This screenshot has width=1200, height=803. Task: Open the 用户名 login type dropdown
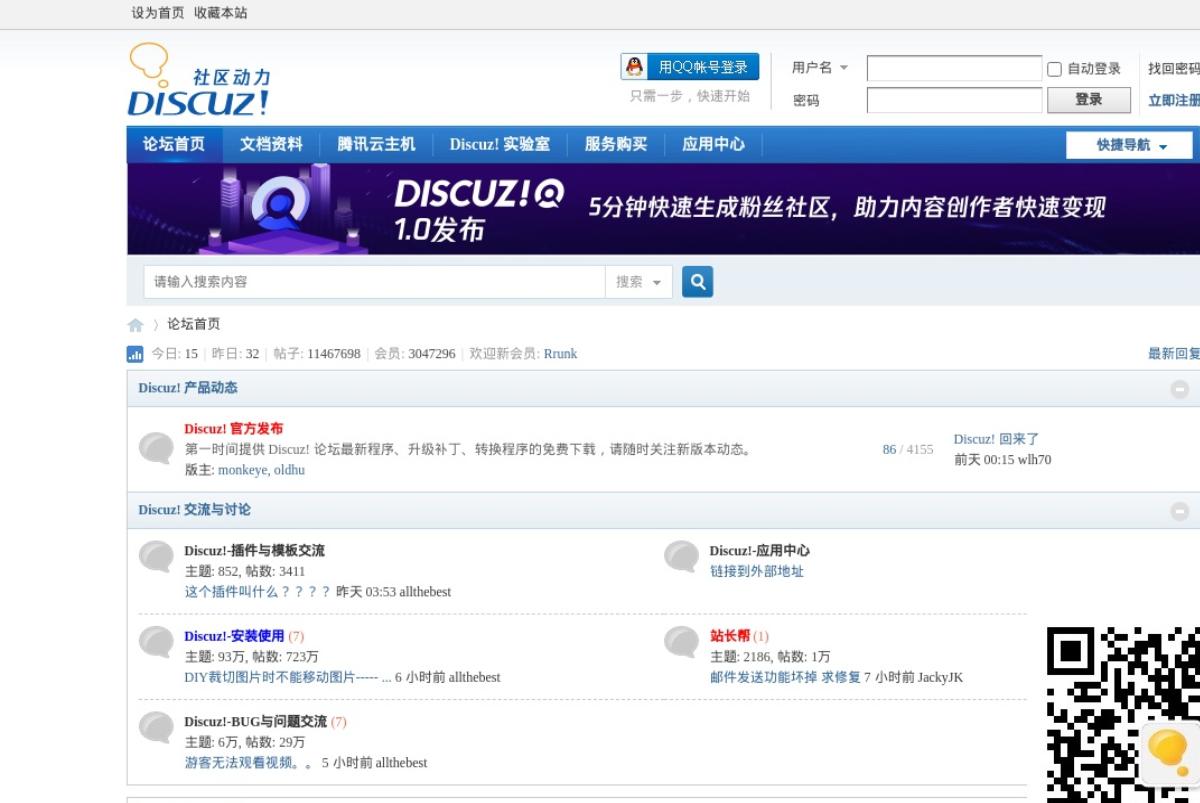coord(820,68)
